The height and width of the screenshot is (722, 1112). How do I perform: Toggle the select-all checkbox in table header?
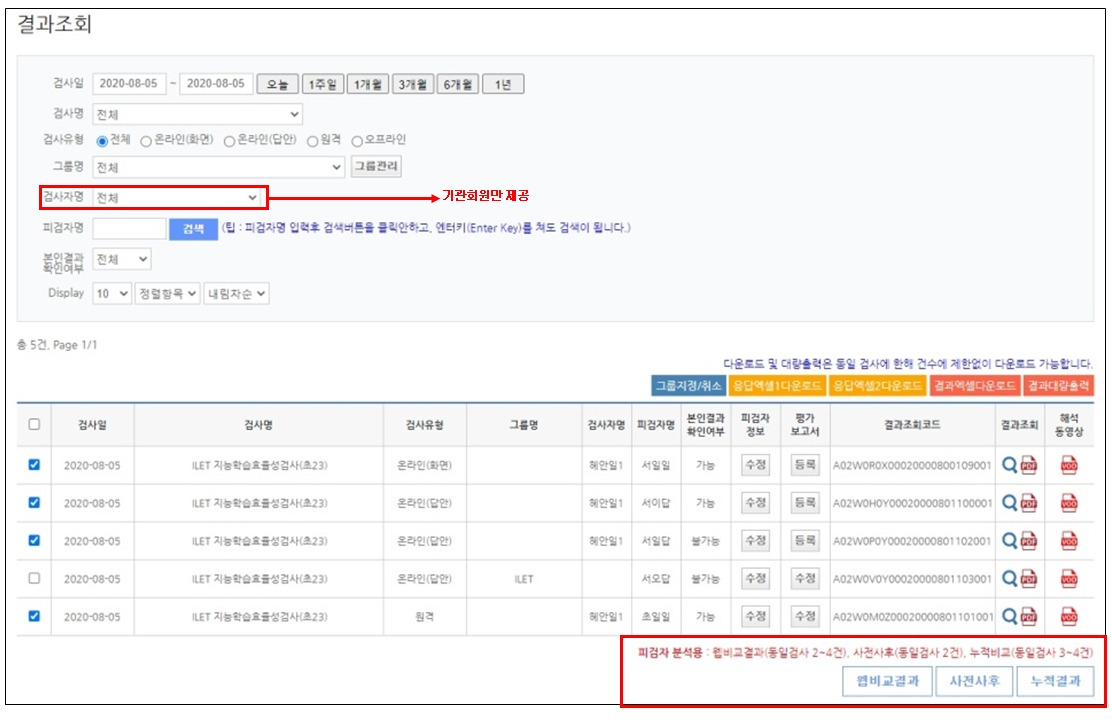pyautogui.click(x=34, y=424)
